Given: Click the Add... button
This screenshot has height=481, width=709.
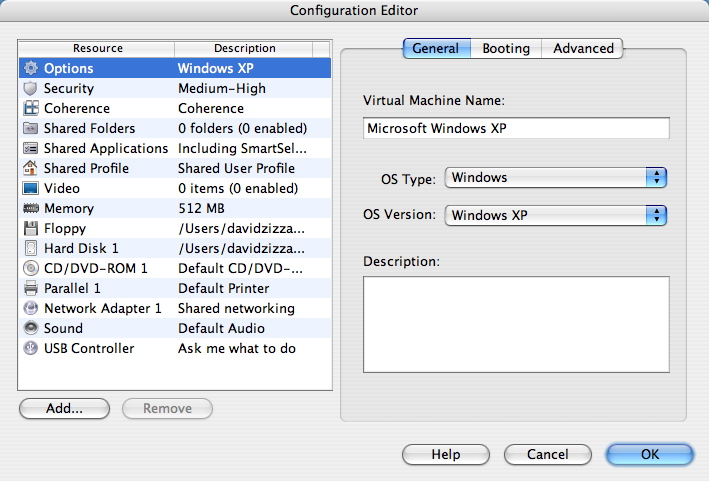Looking at the screenshot, I should tap(64, 409).
